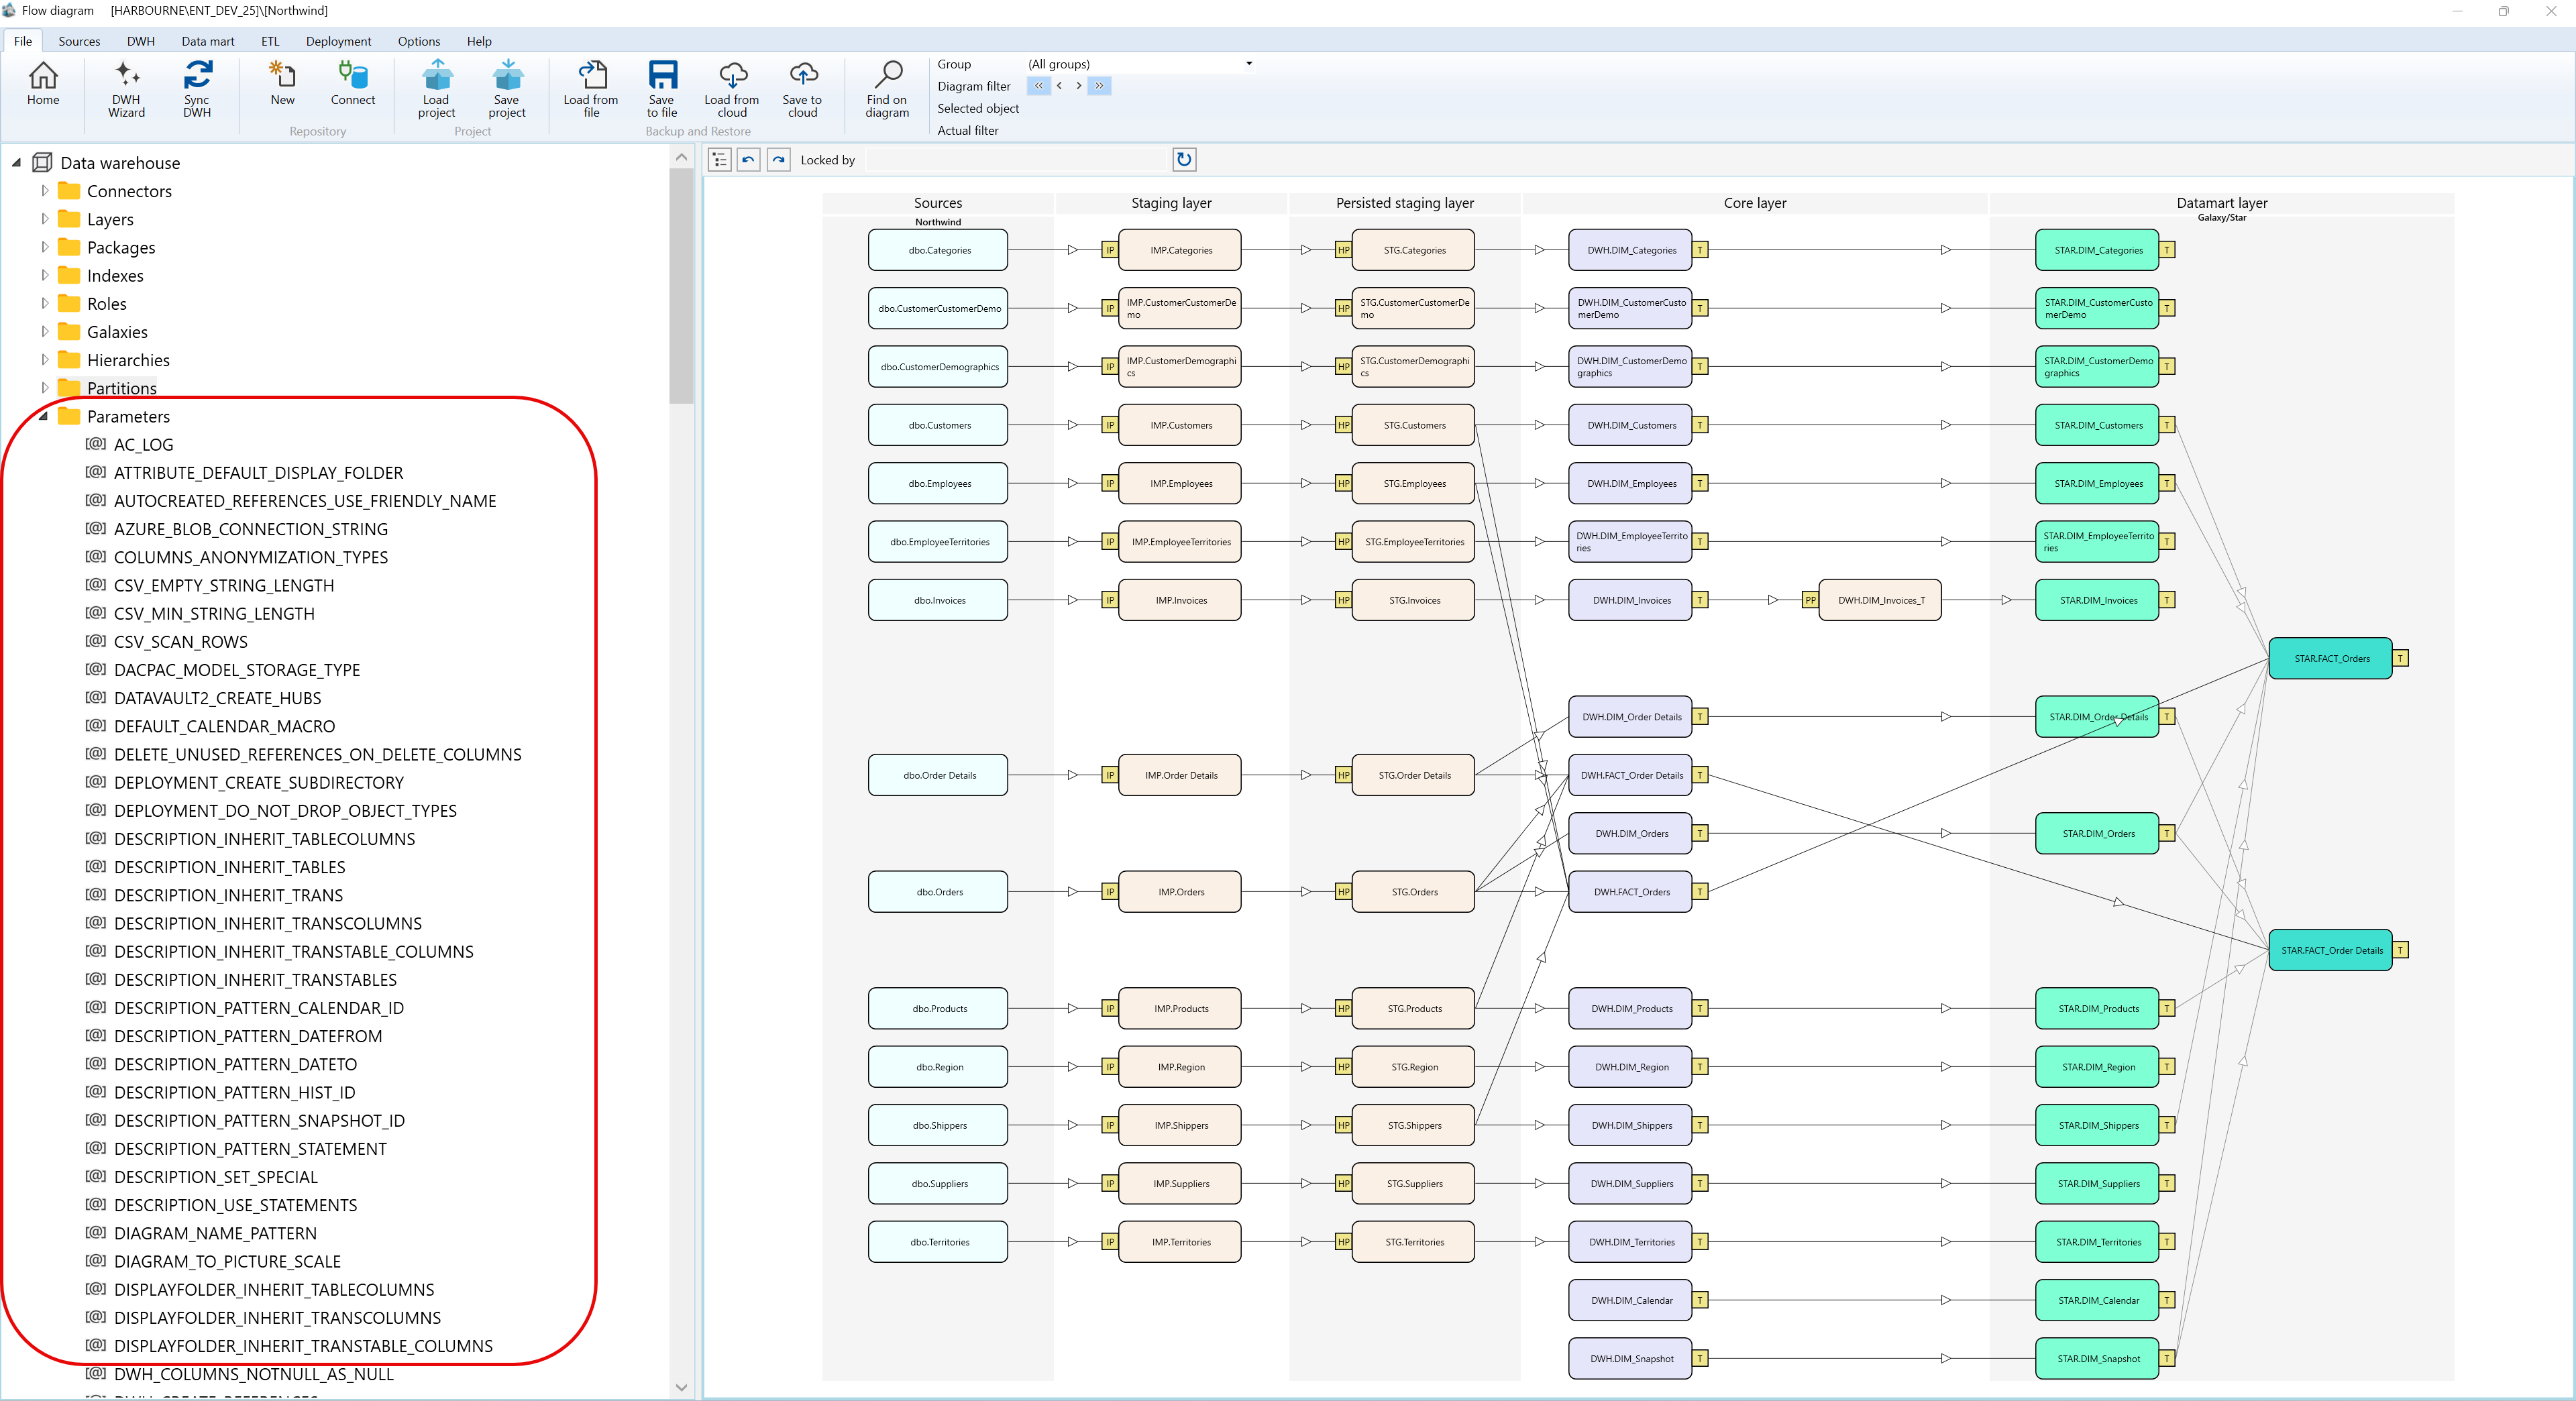2576x1401 pixels.
Task: Click T marker of DWH.DIM_Calendar
Action: click(1700, 1300)
